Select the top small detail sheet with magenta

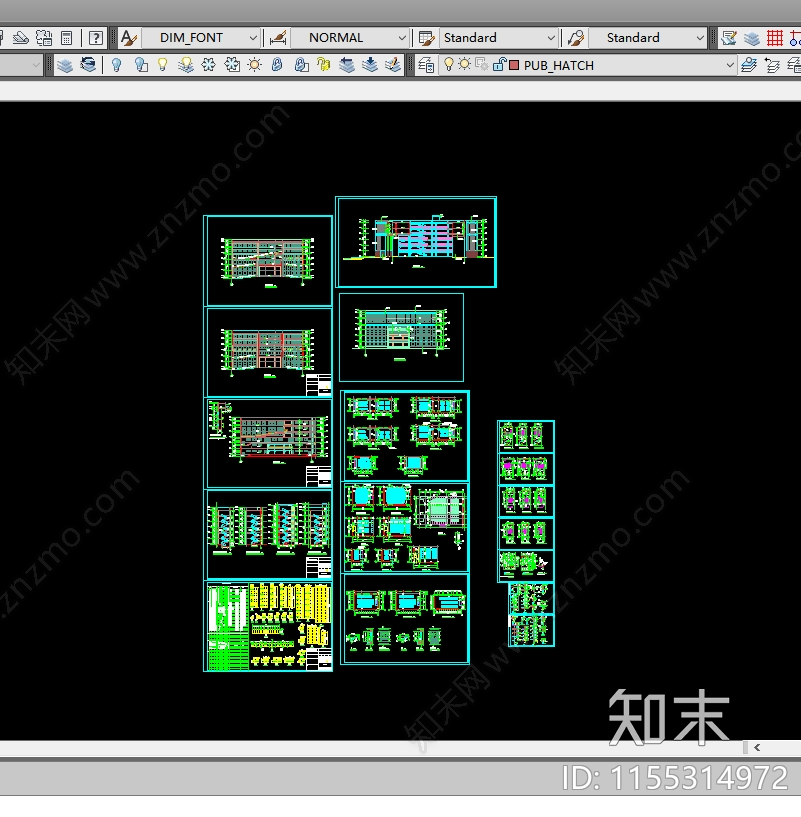[x=525, y=436]
